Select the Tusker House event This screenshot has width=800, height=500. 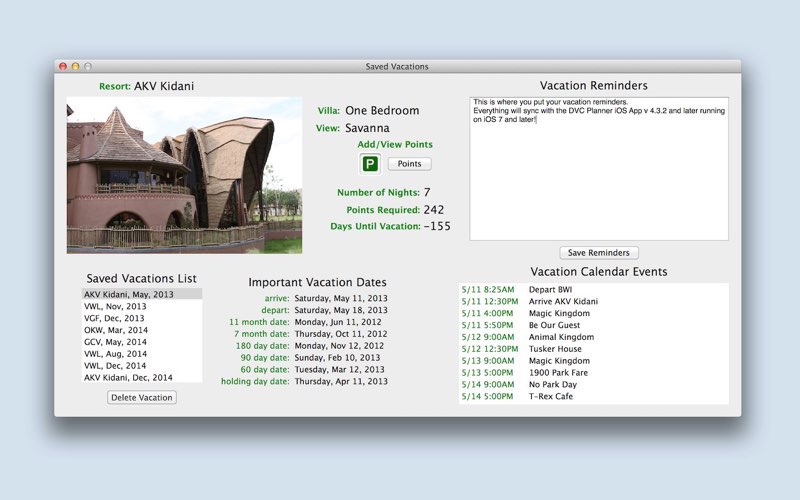click(593, 348)
